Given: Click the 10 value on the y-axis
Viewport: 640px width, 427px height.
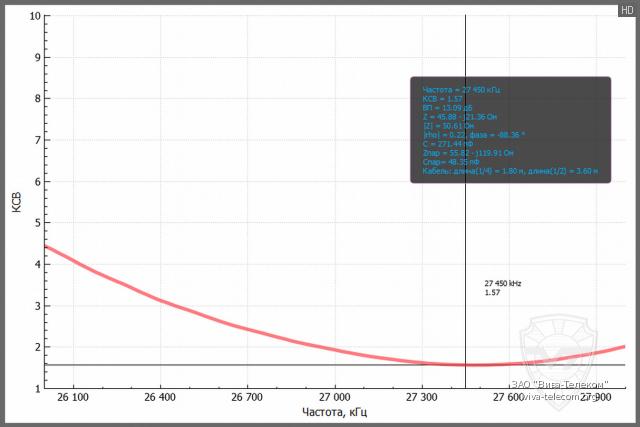Looking at the screenshot, I should coord(35,17).
